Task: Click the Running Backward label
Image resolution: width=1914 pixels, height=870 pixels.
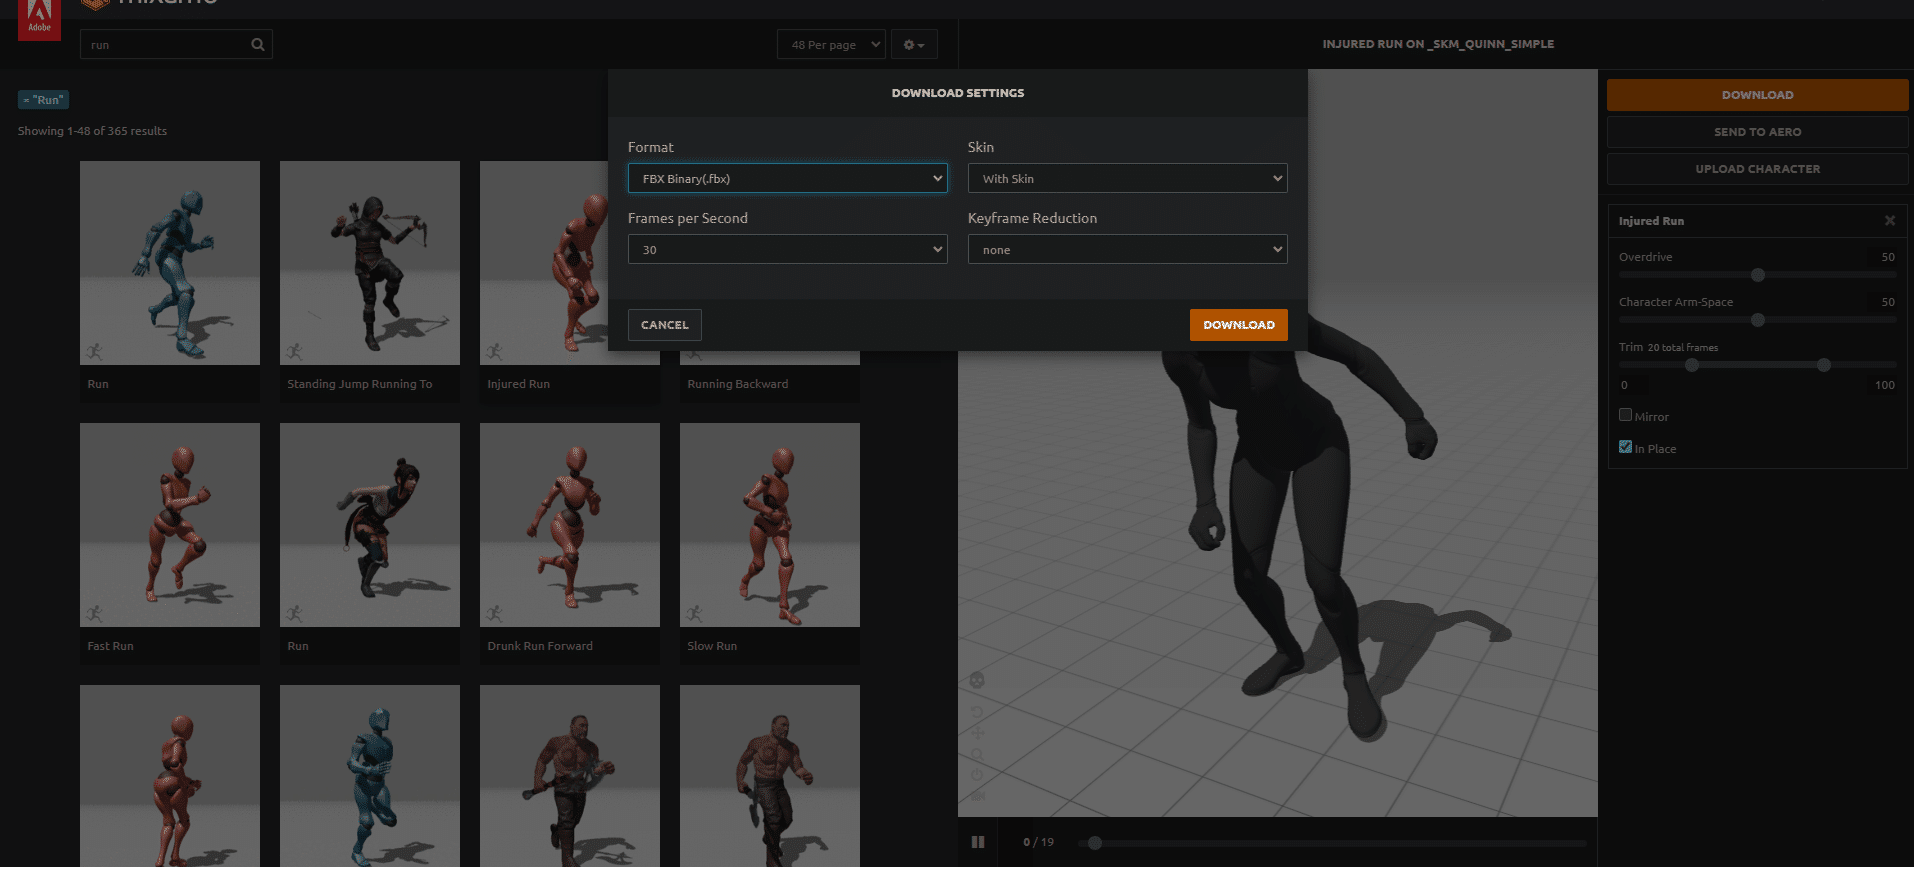Action: click(x=738, y=384)
